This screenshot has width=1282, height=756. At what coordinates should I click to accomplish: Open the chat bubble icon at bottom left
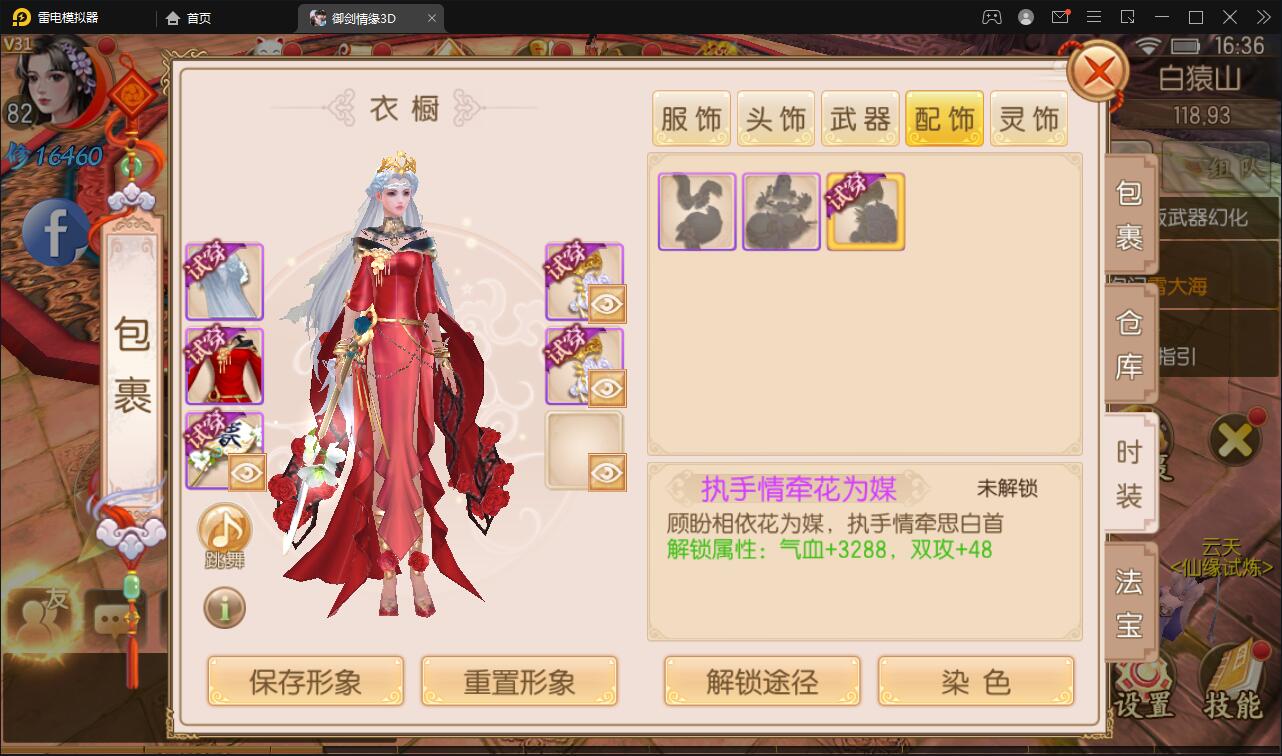(115, 620)
